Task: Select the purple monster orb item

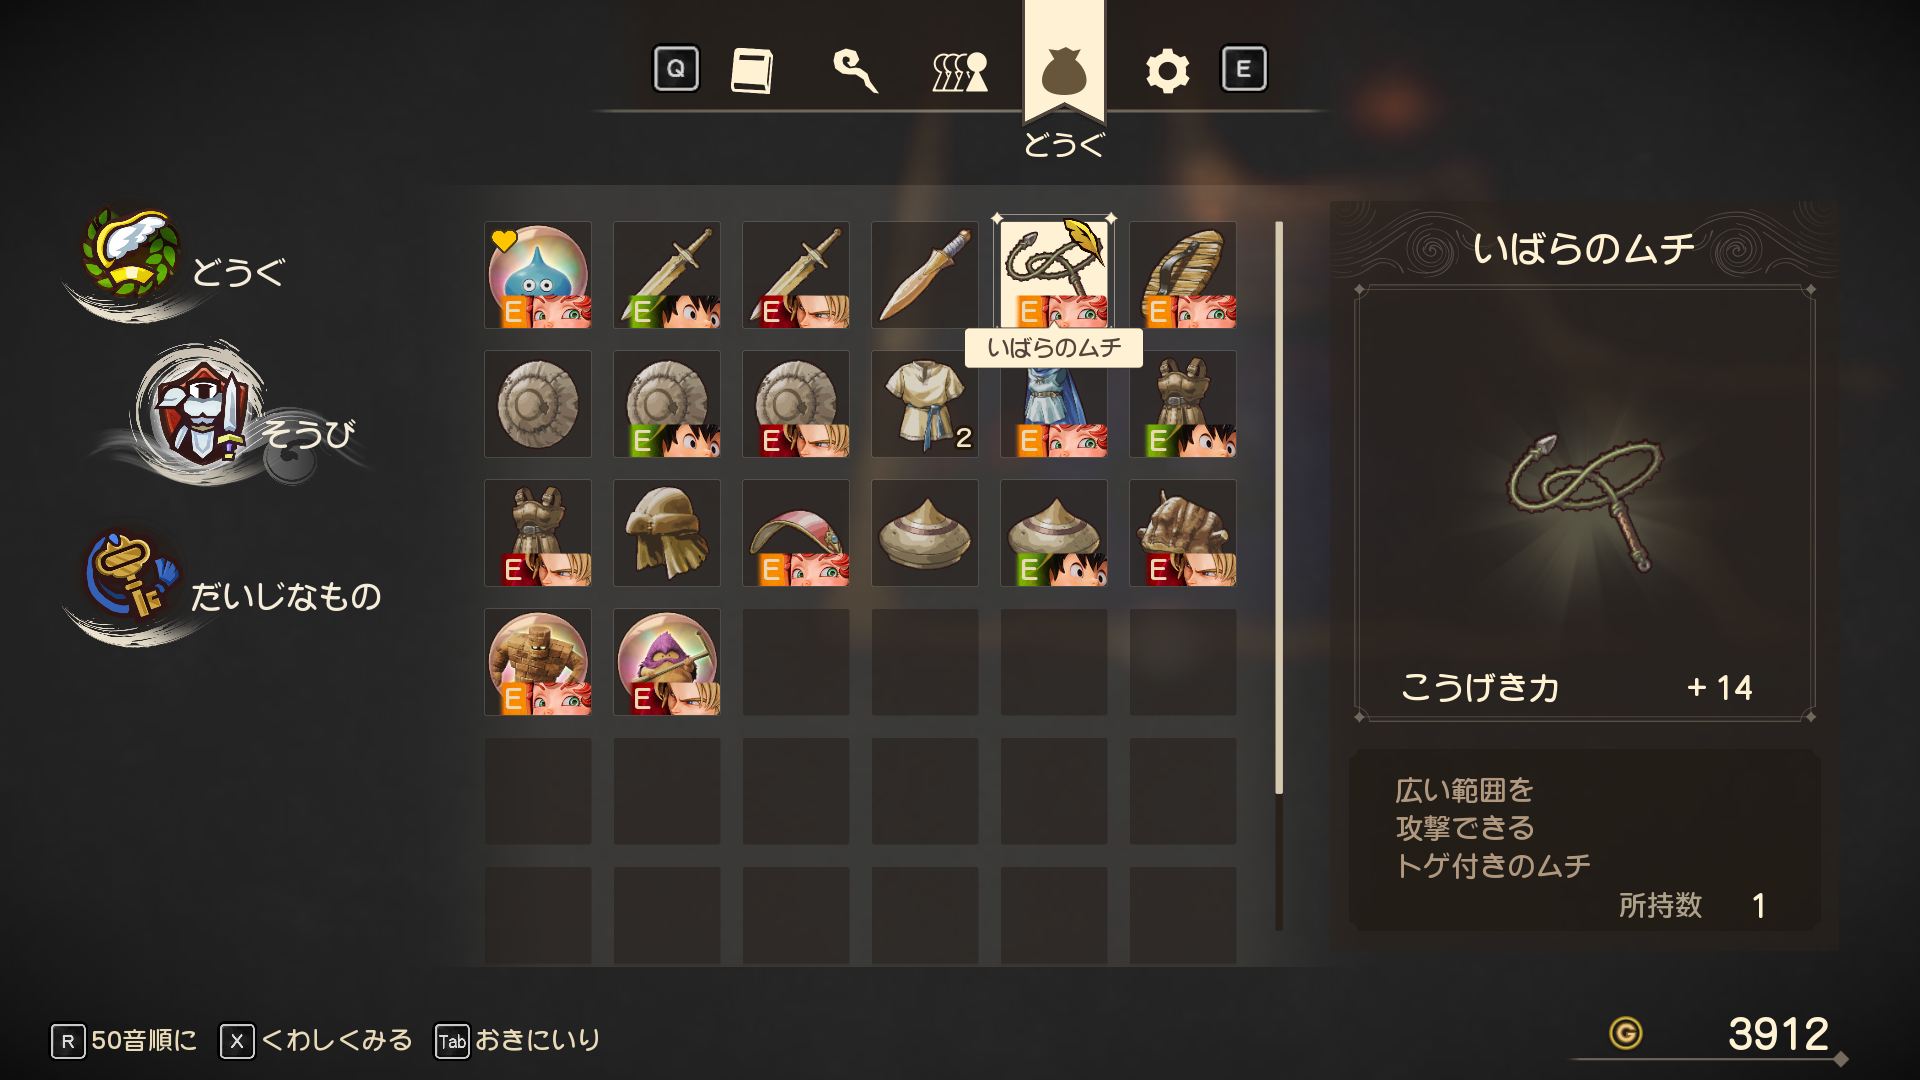Action: pos(667,662)
